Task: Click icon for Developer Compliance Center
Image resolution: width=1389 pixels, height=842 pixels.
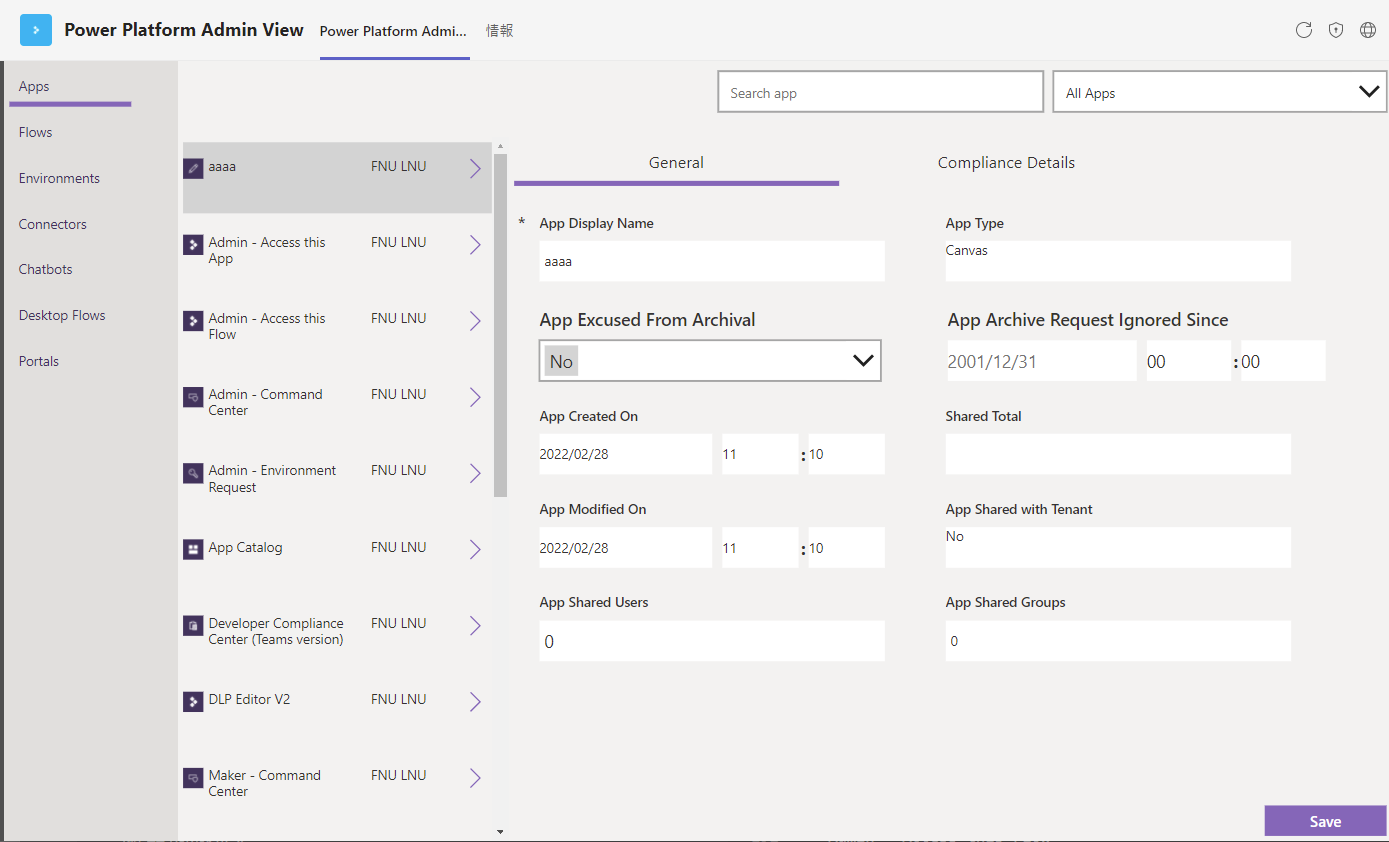Action: pos(193,625)
